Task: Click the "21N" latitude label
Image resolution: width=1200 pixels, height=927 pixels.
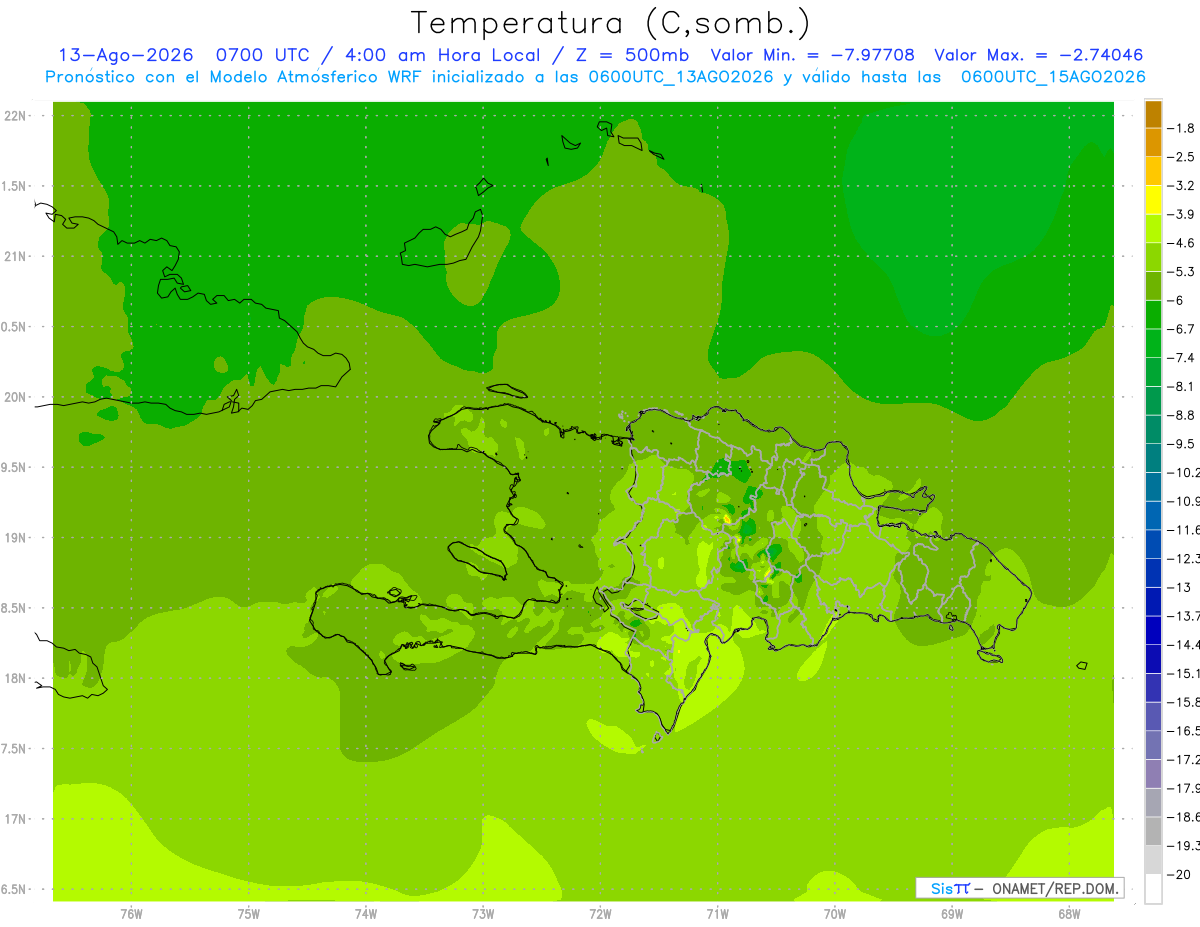Action: coord(14,256)
